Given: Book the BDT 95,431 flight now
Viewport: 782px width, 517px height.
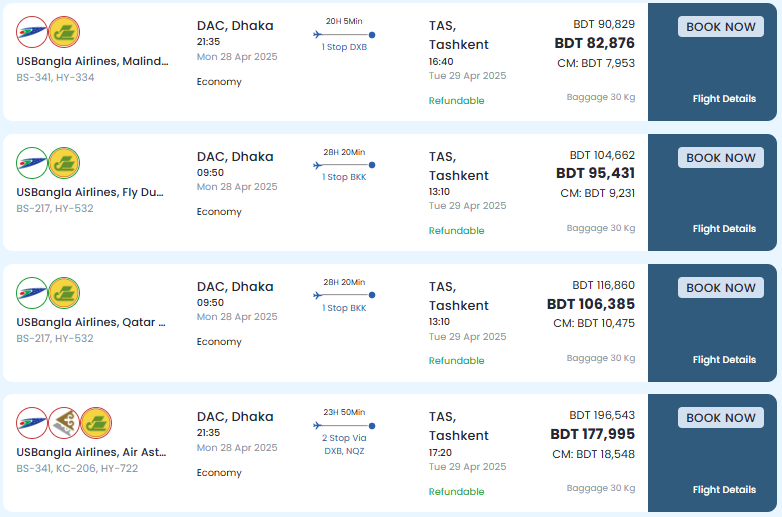Looking at the screenshot, I should pos(721,158).
